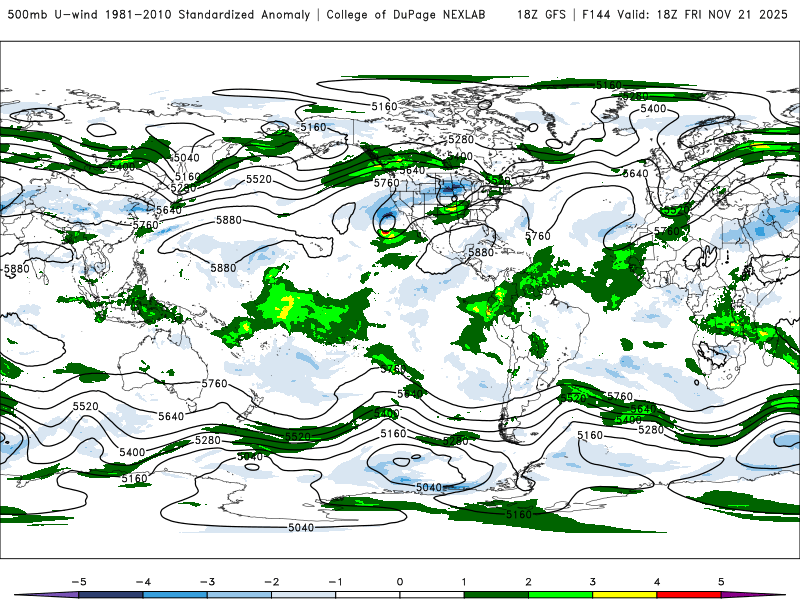The height and width of the screenshot is (600, 800).
Task: Click the "0" legend tick label
Action: point(399,582)
